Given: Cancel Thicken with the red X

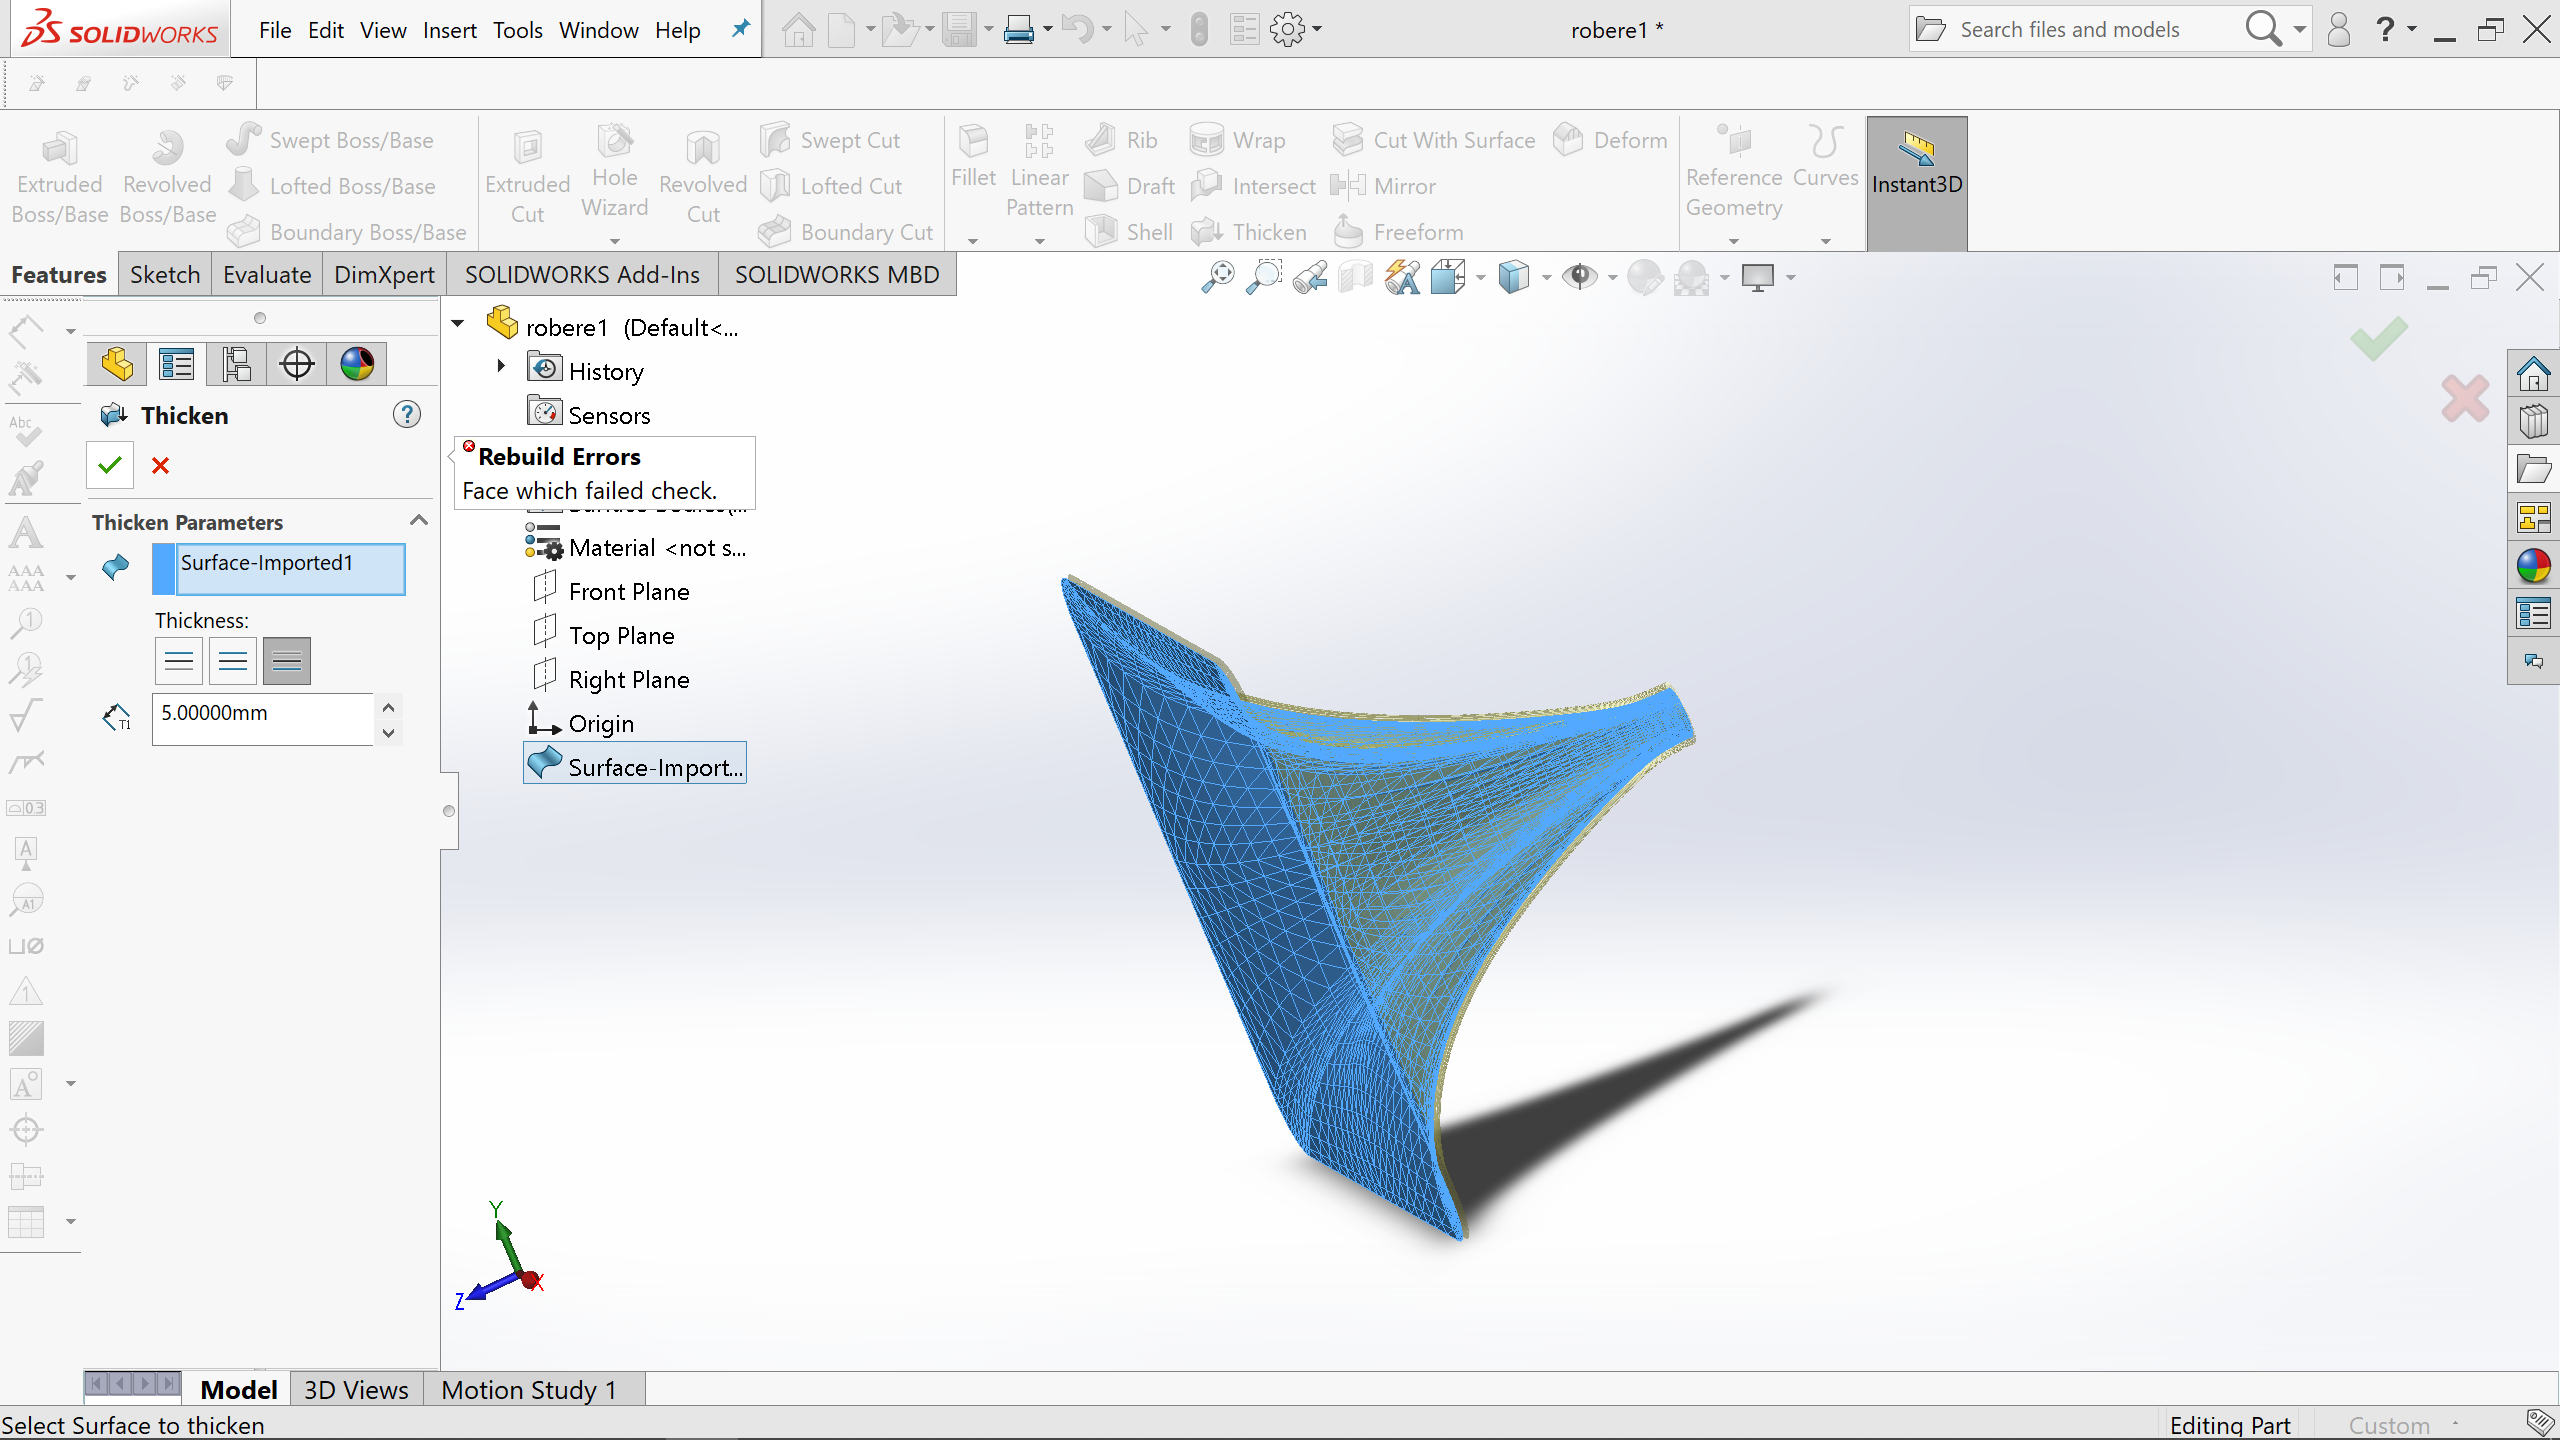Looking at the screenshot, I should point(160,465).
